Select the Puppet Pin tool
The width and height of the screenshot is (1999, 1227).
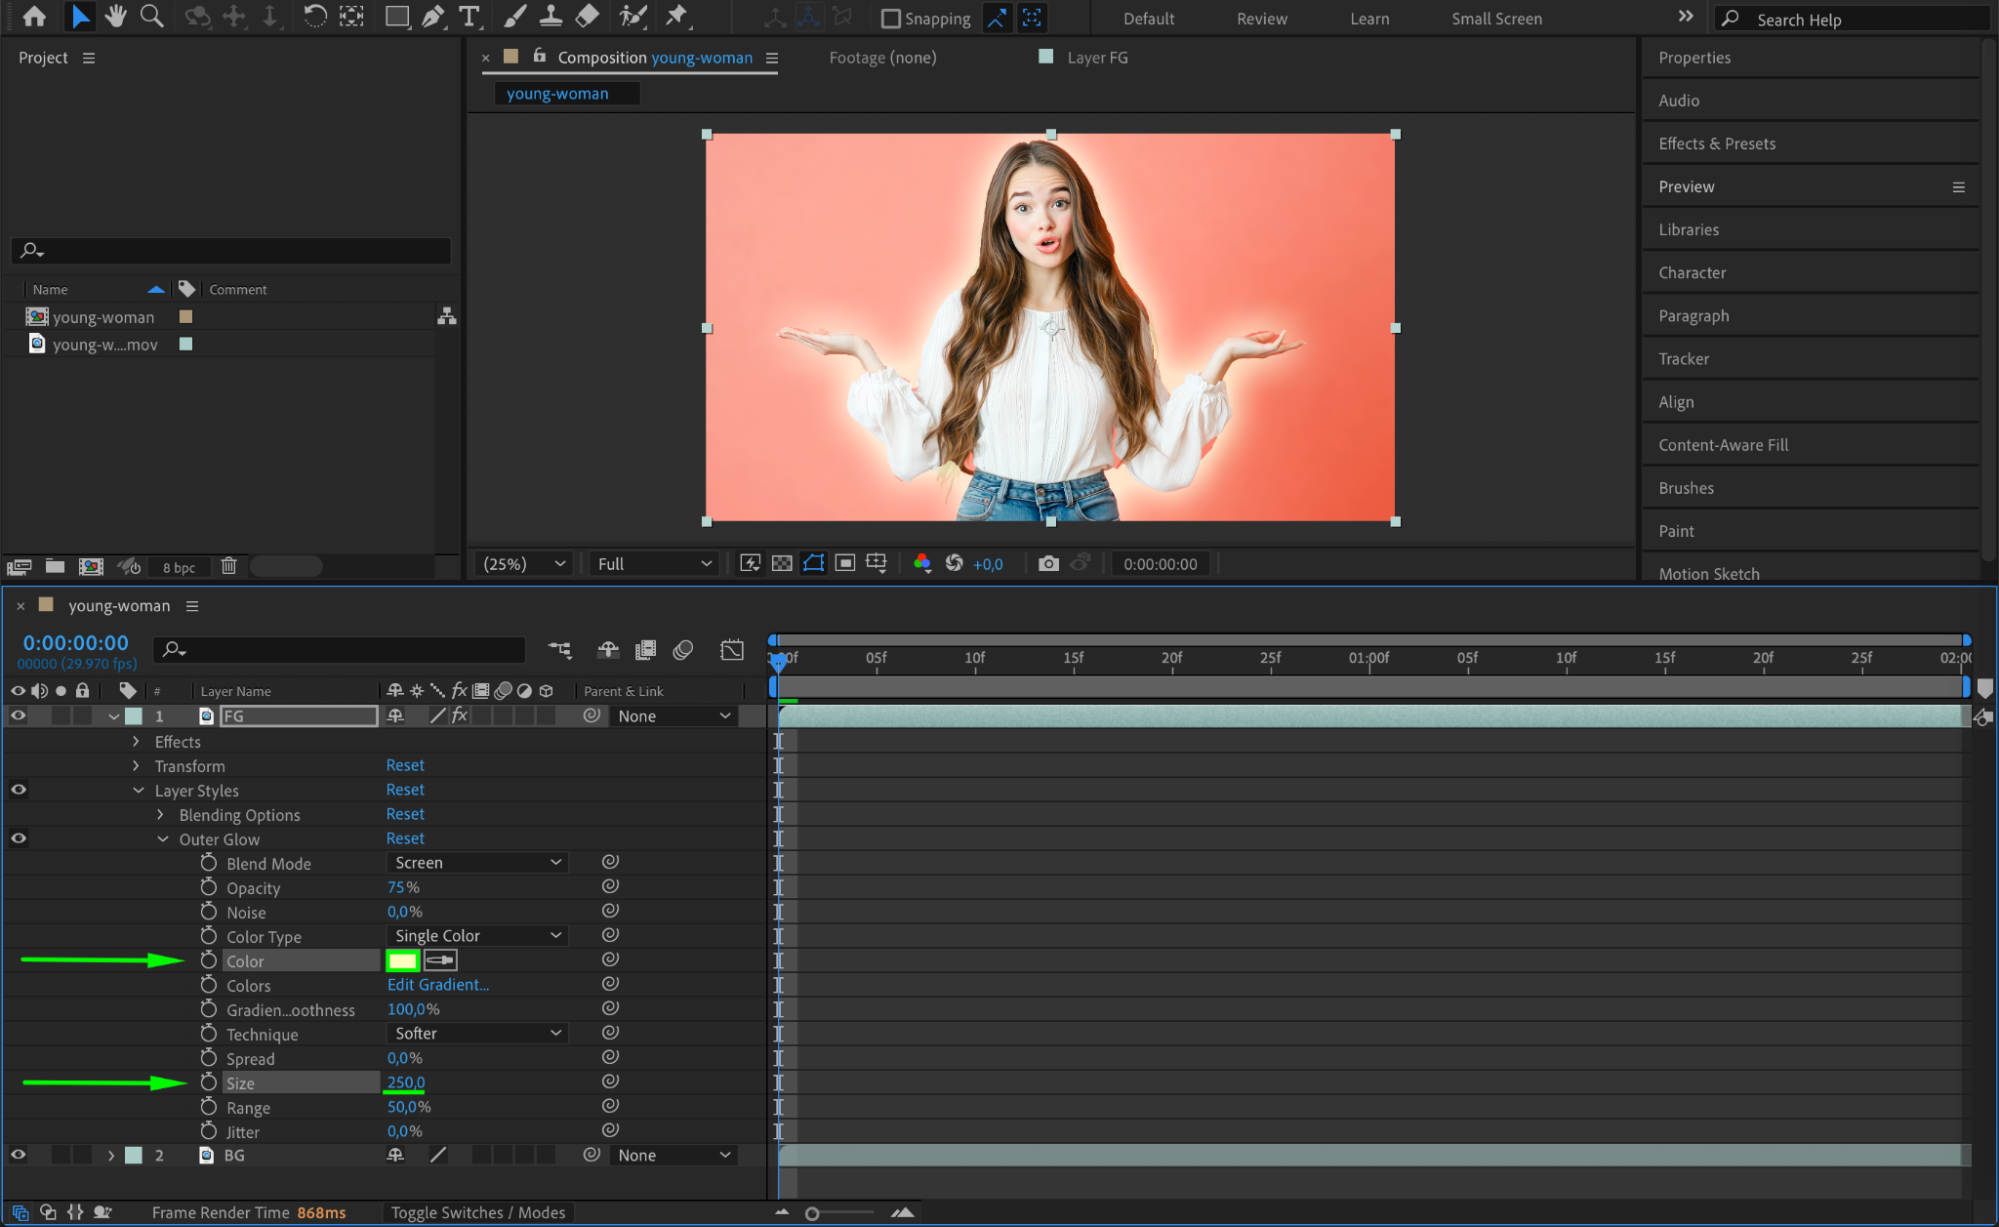point(677,17)
